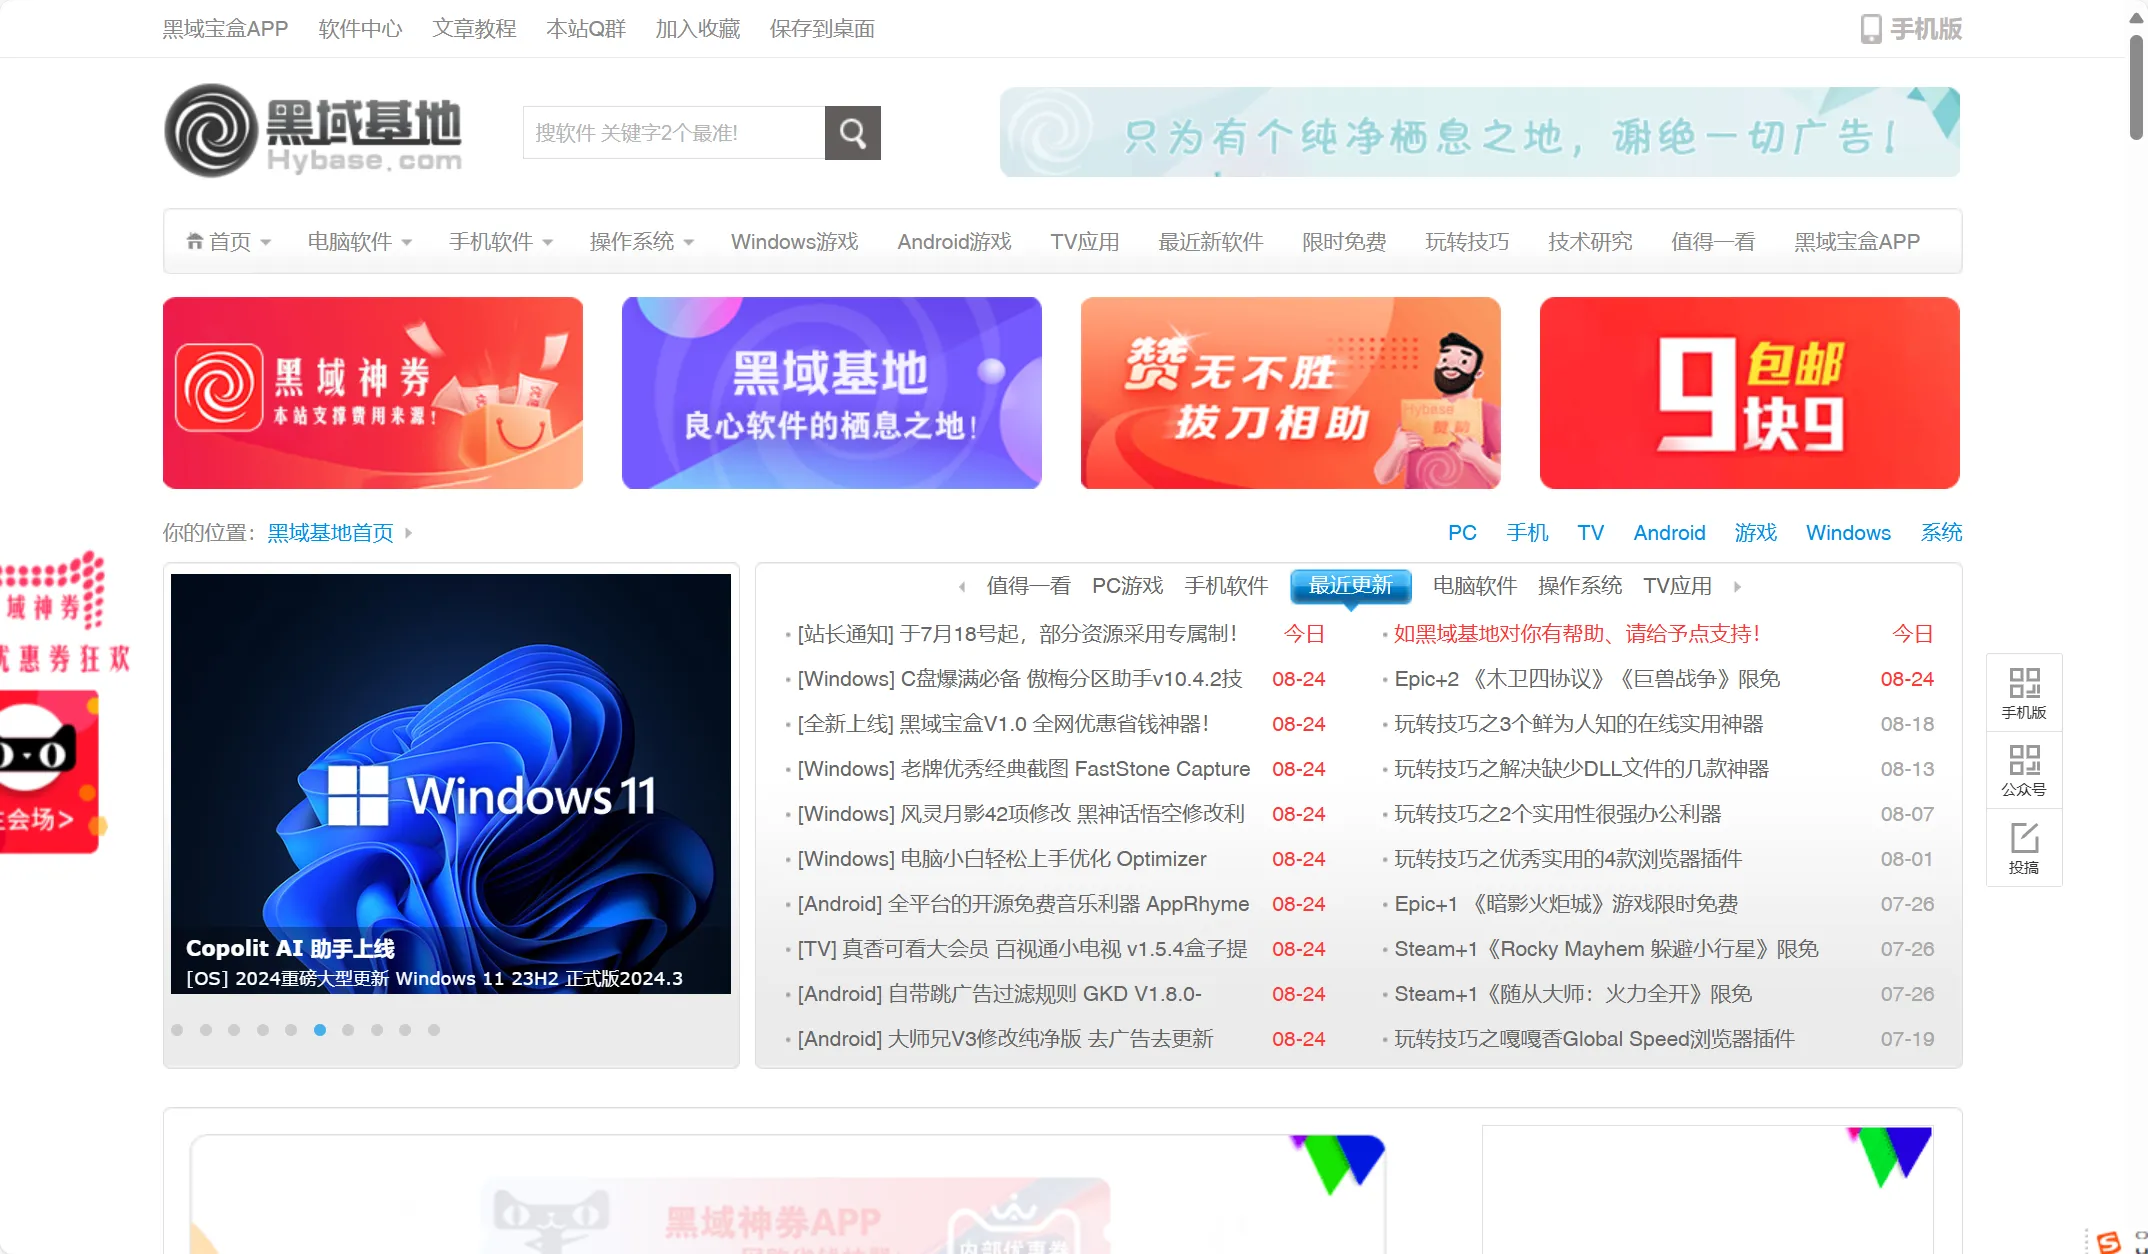Image resolution: width=2148 pixels, height=1254 pixels.
Task: Switch to the TV应用 tab in list panel
Action: click(1678, 586)
